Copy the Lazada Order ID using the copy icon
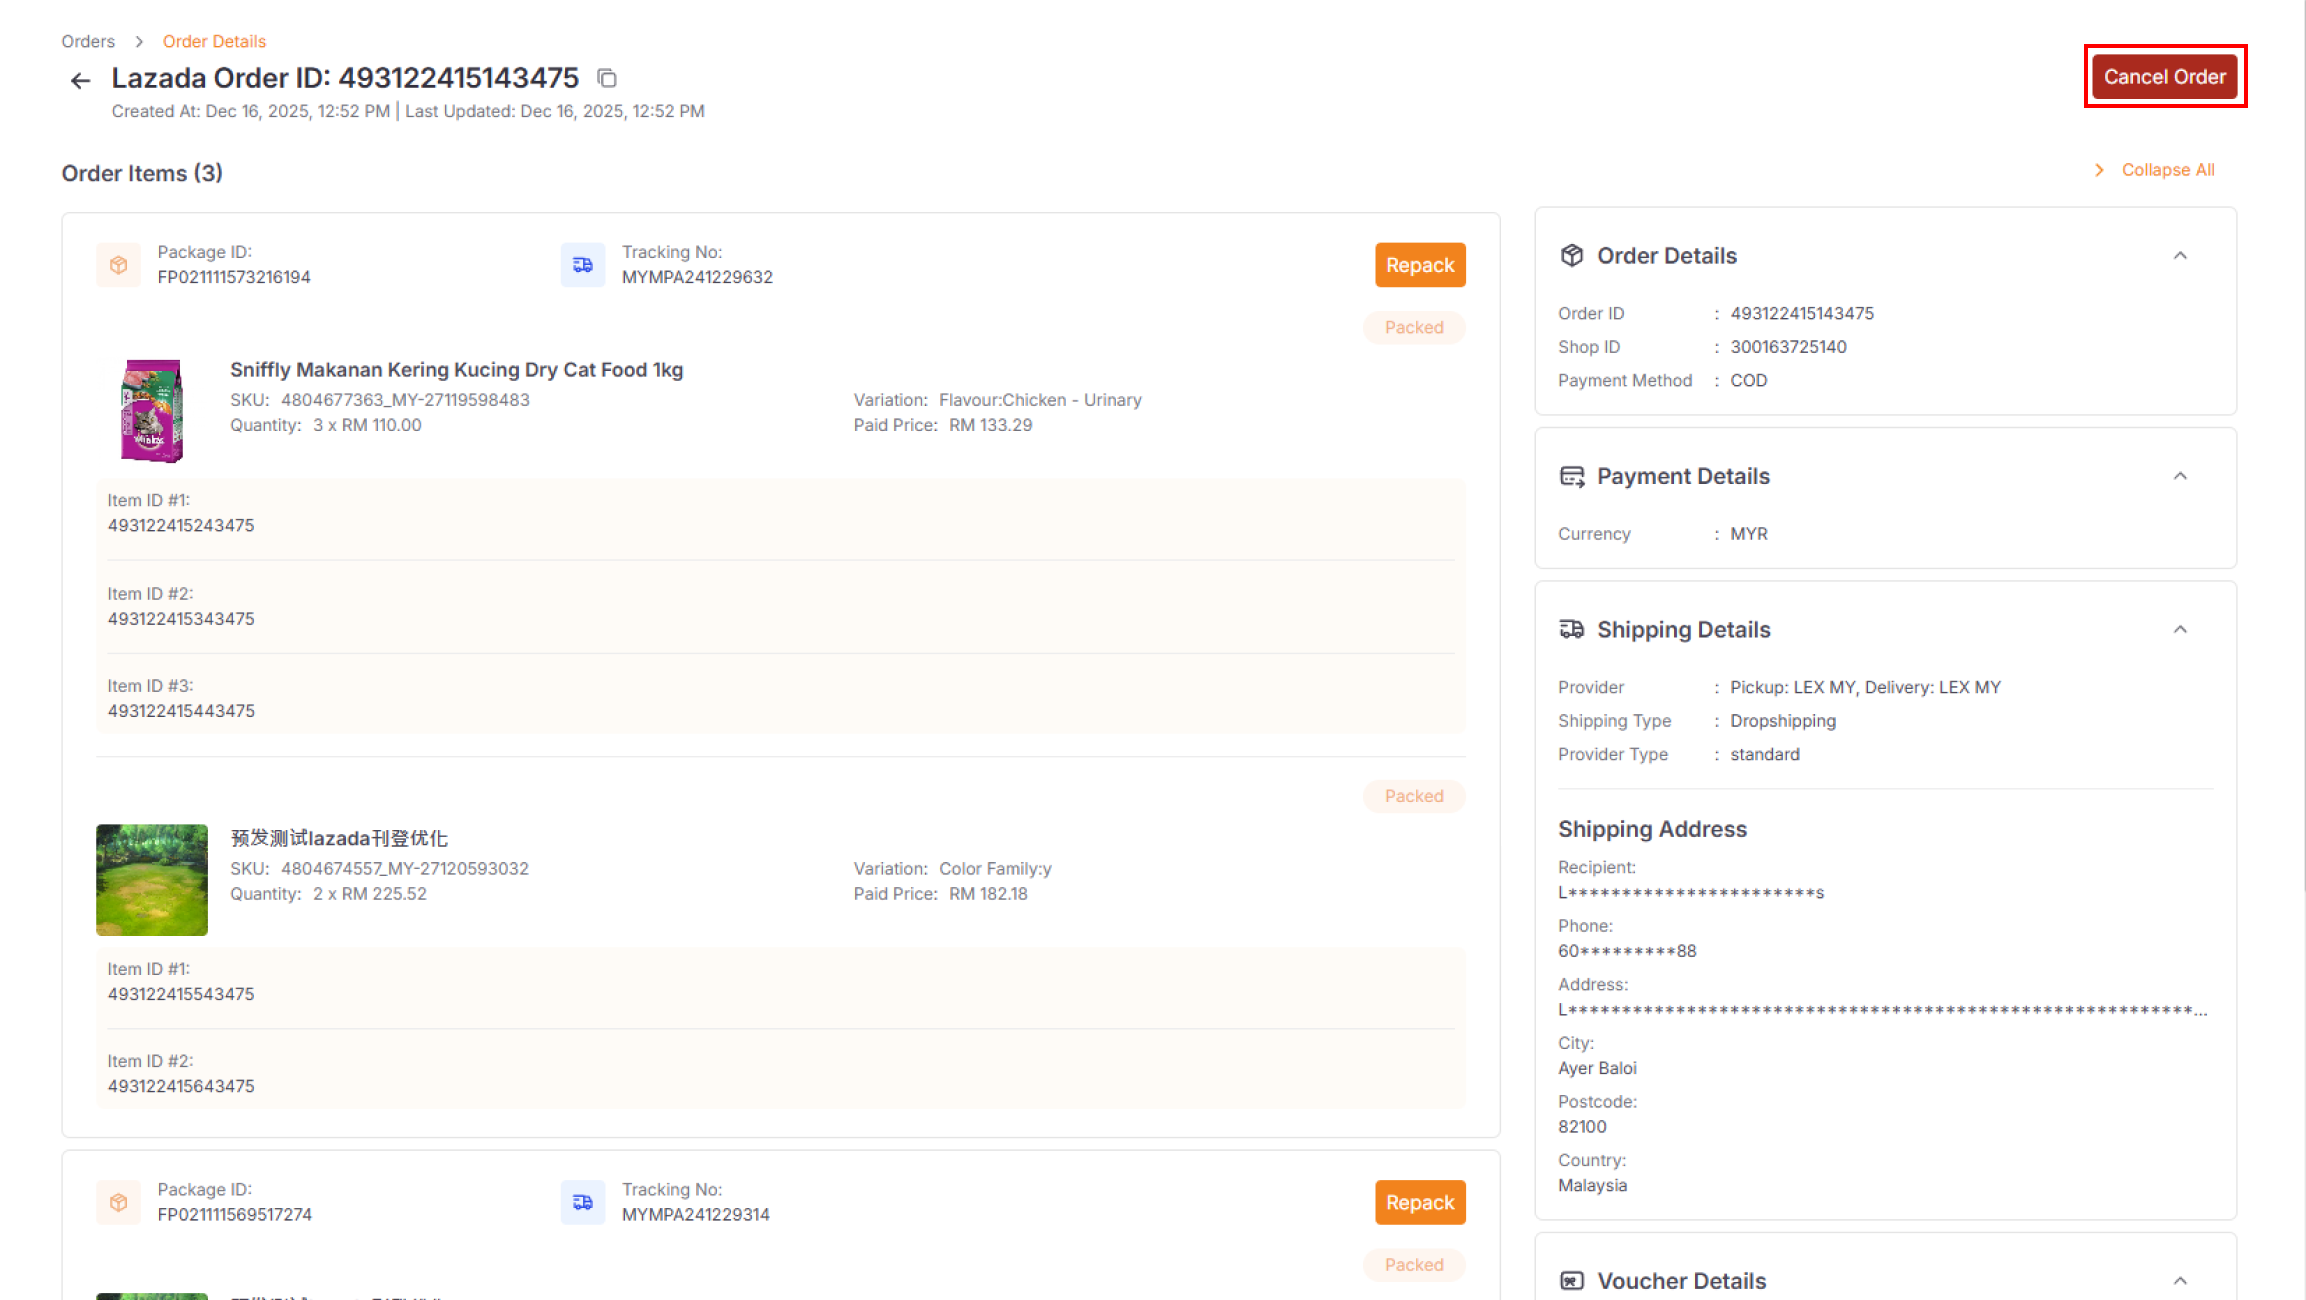The width and height of the screenshot is (2306, 1300). click(608, 78)
